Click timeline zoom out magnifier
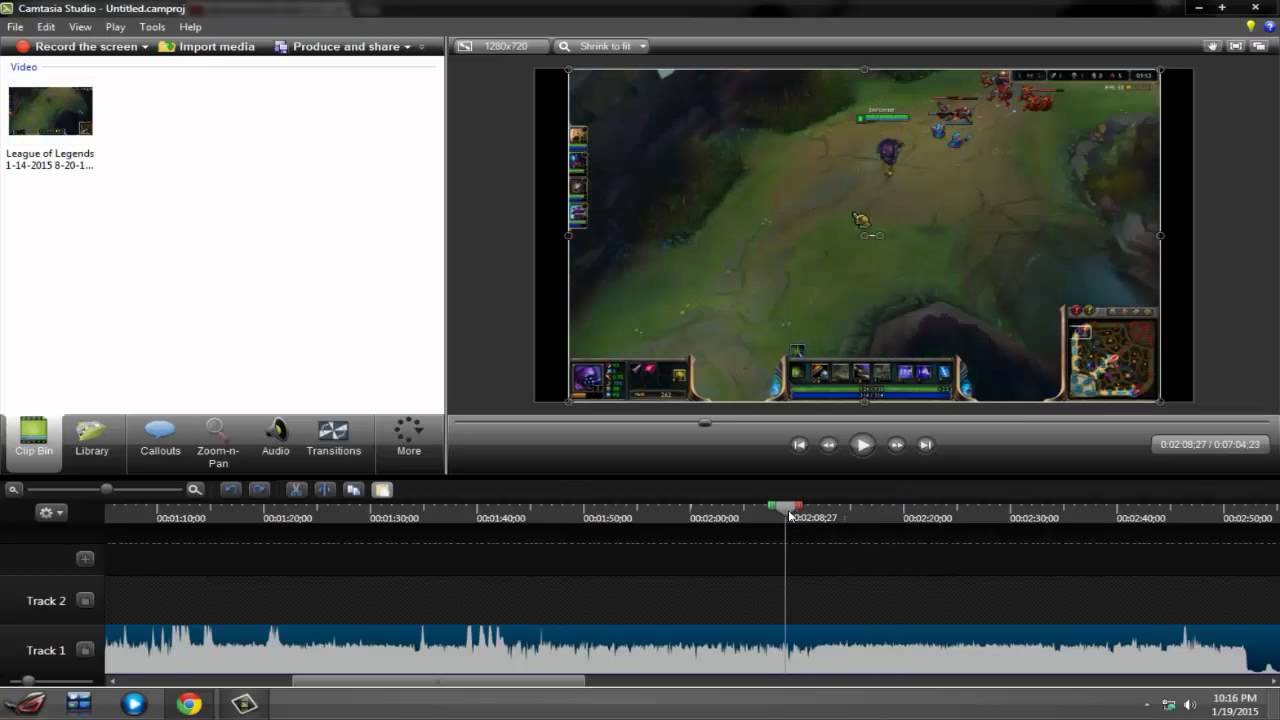 (x=14, y=490)
